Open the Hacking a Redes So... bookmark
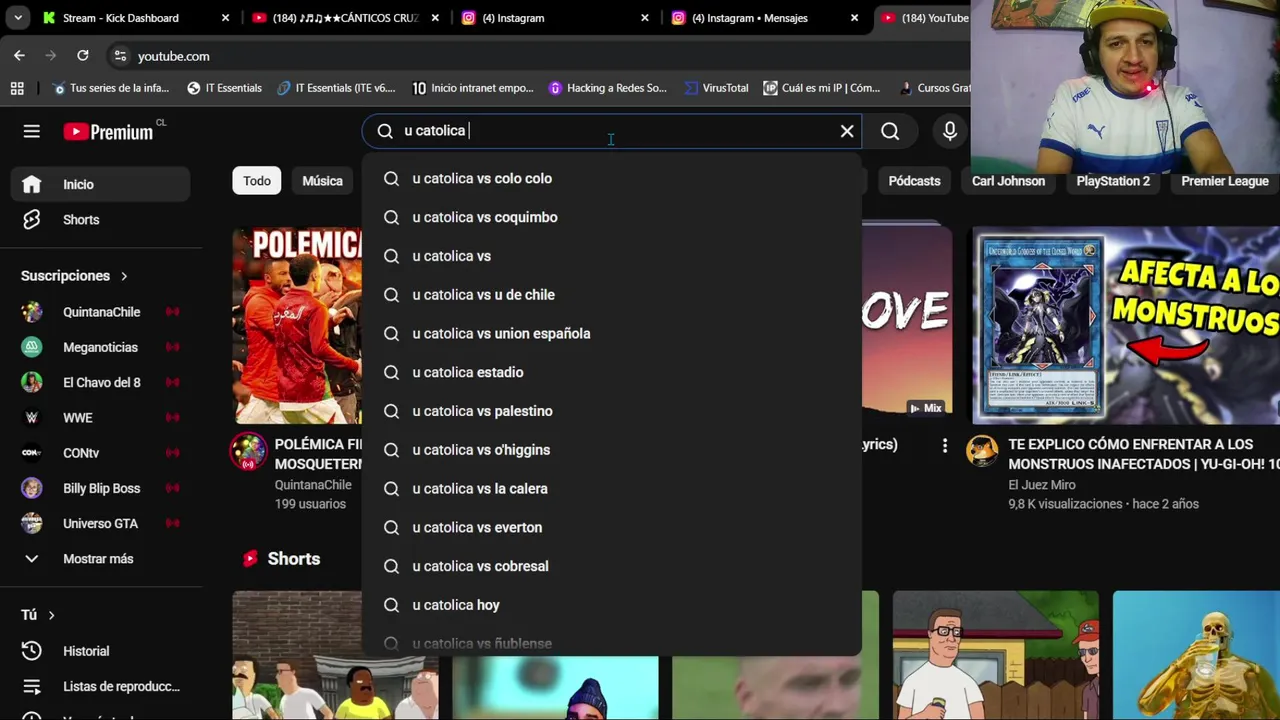1280x720 pixels. click(607, 88)
